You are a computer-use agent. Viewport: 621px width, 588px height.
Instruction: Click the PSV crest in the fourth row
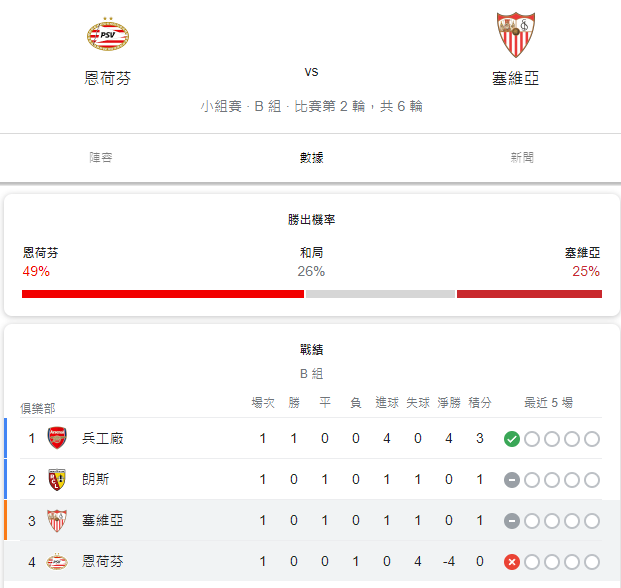pyautogui.click(x=57, y=561)
